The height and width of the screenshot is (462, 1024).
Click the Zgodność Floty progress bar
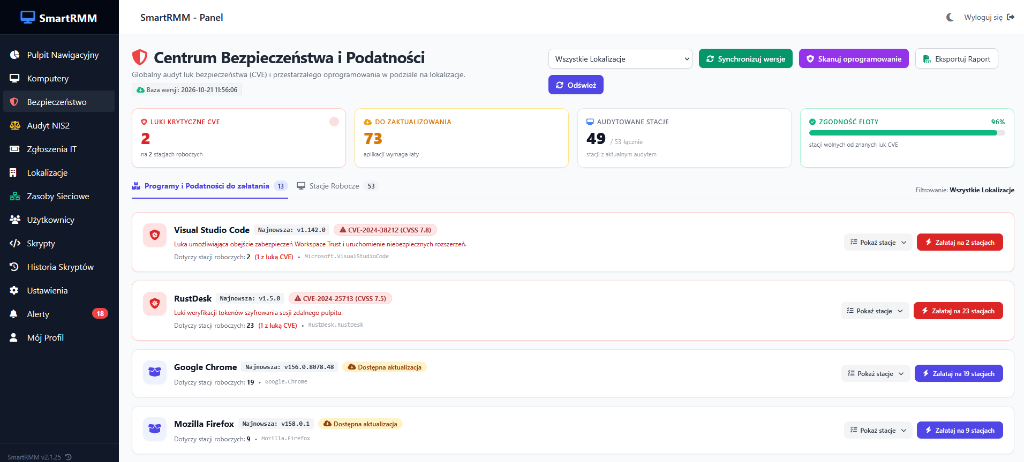click(x=906, y=133)
